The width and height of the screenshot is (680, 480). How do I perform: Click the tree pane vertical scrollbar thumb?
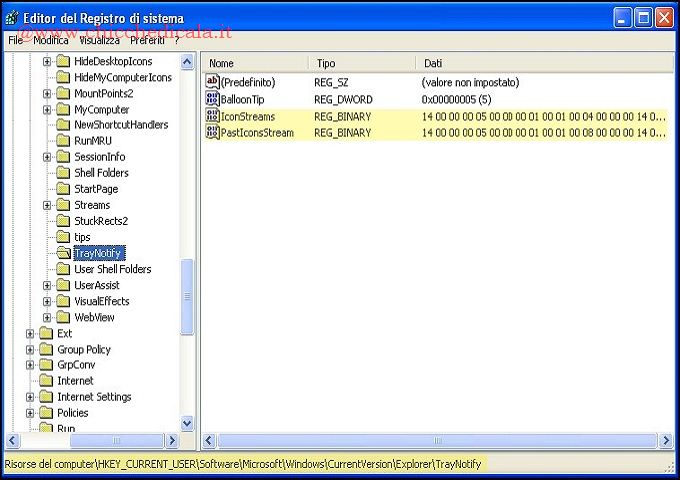click(186, 297)
